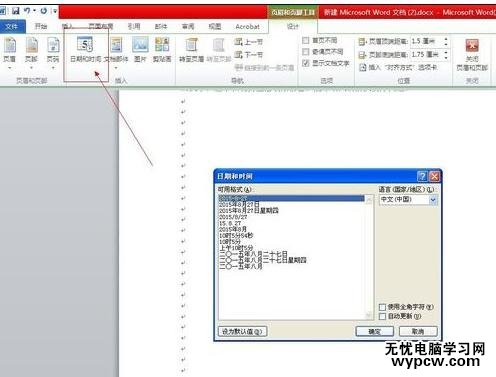Check 使用全角字符 (Use full-width characters)
The width and height of the screenshot is (496, 377).
click(382, 307)
